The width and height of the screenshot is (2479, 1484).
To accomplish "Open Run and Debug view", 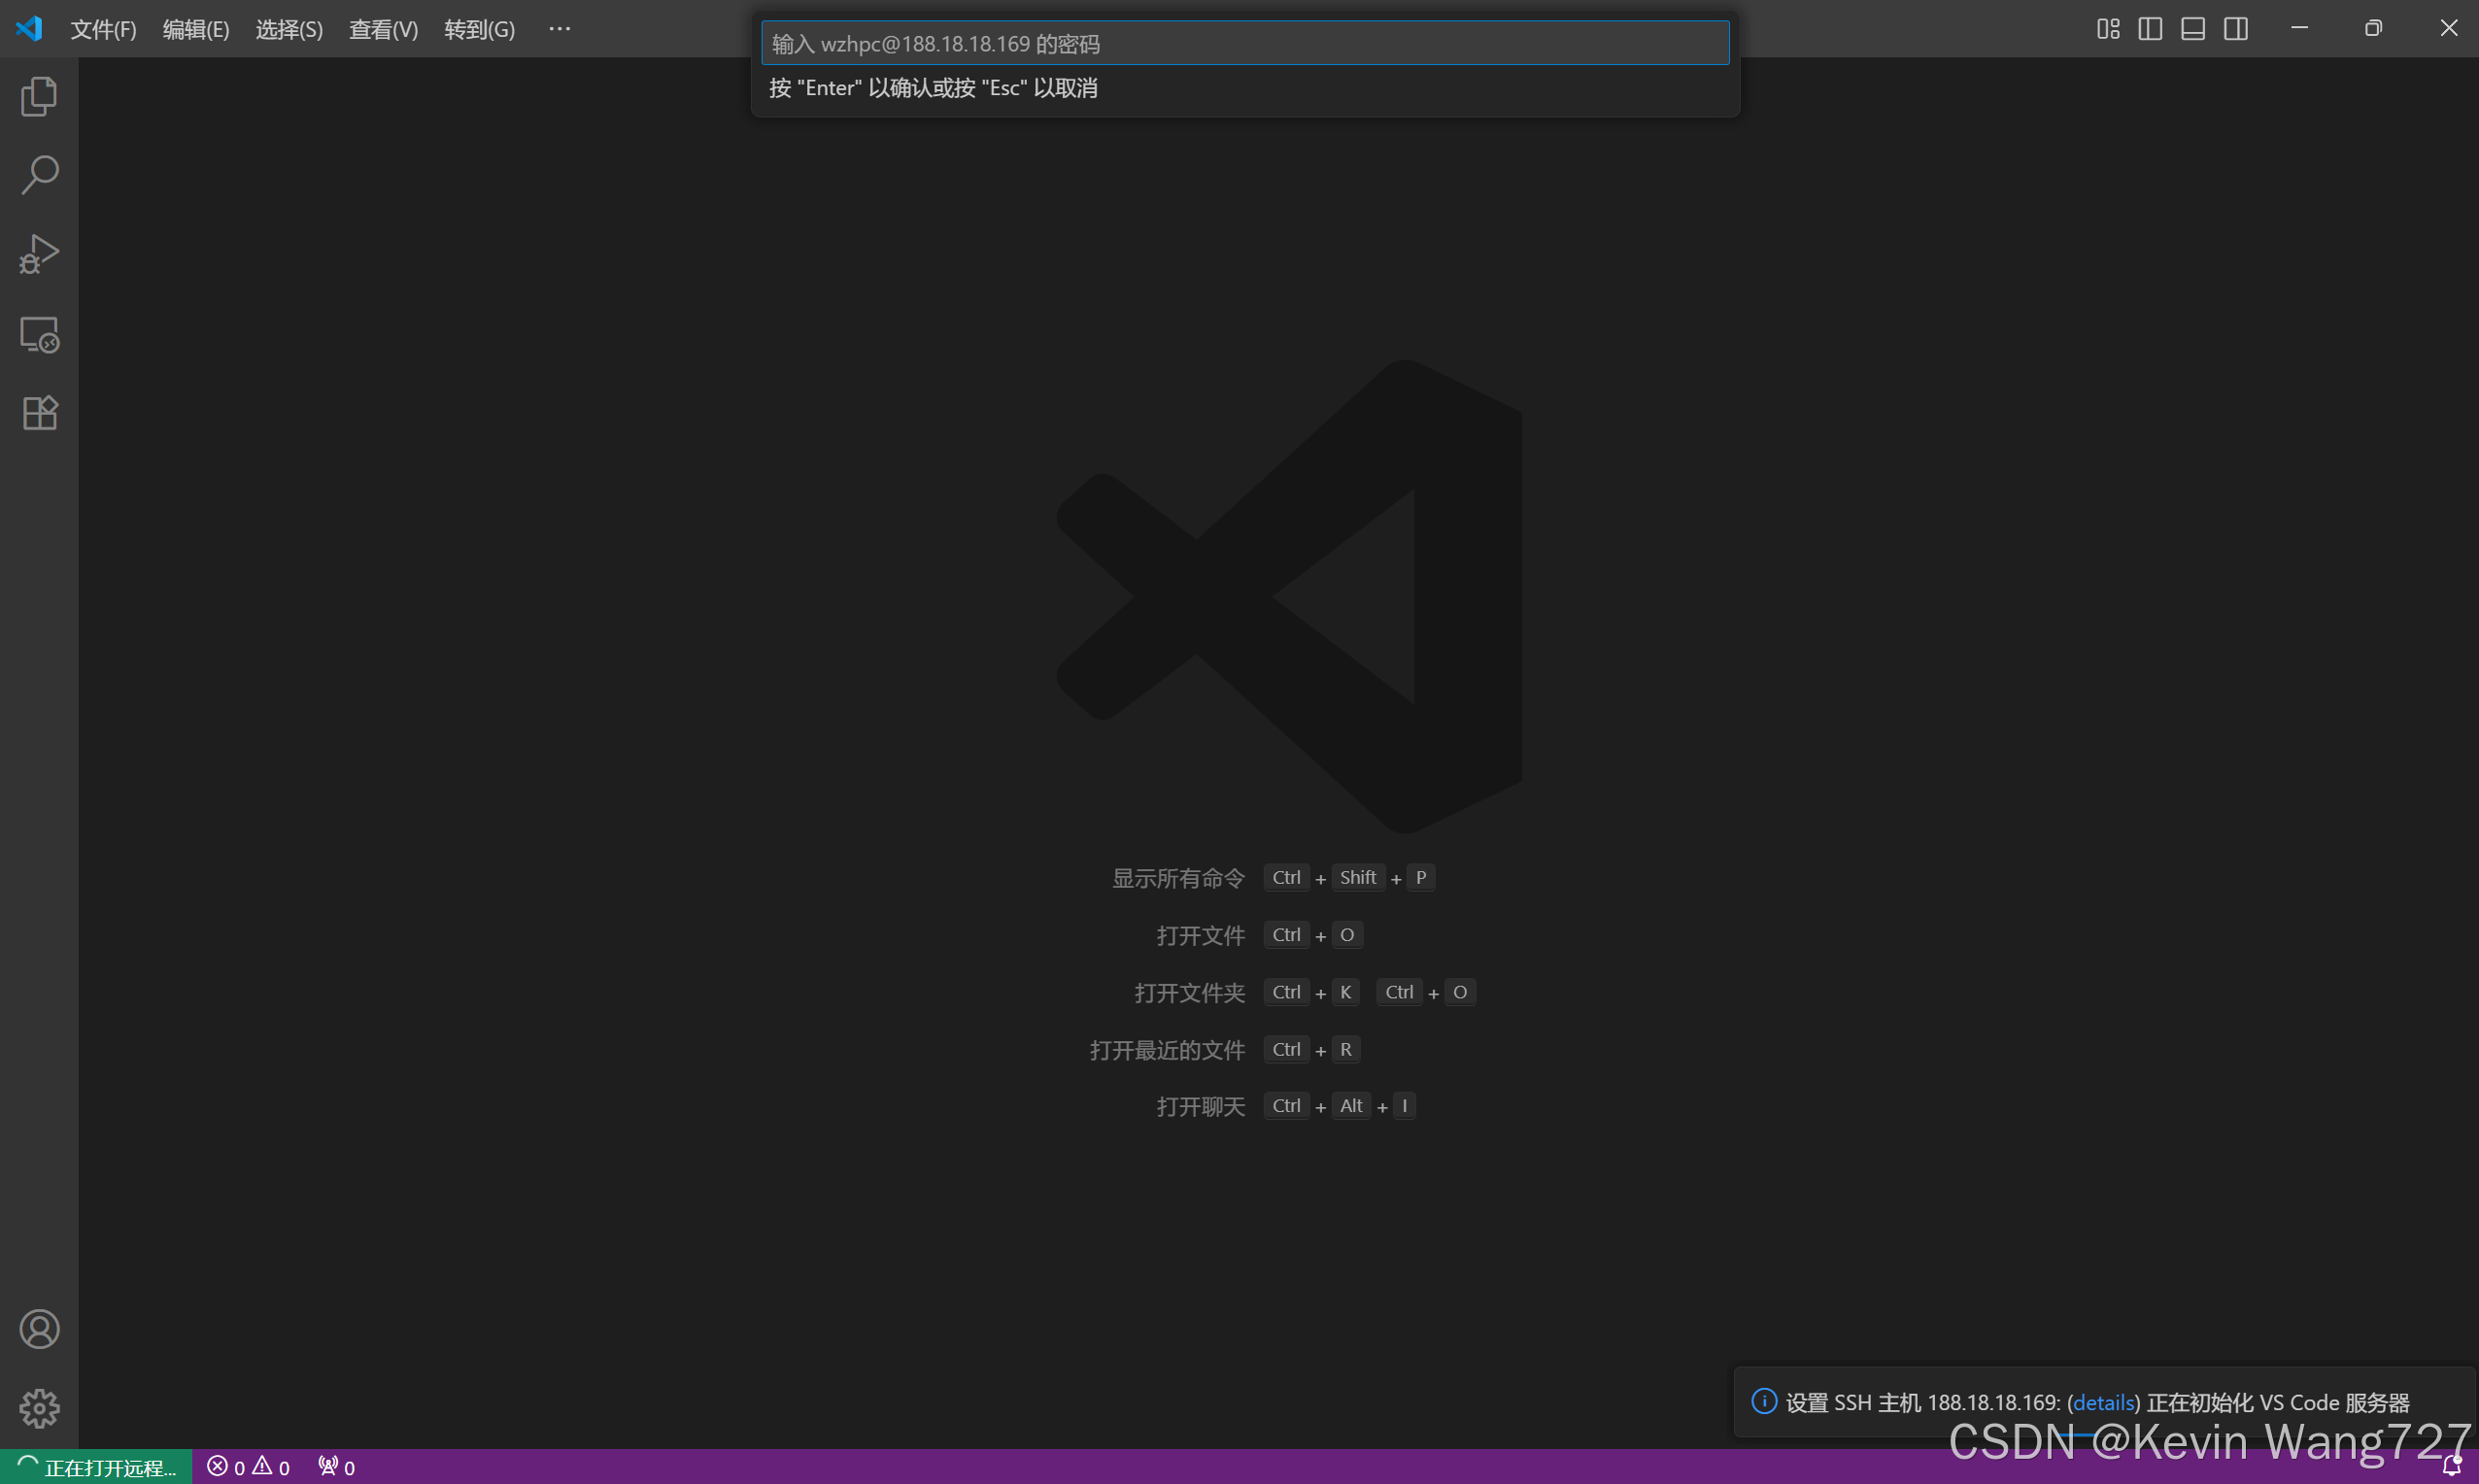I will (x=39, y=254).
